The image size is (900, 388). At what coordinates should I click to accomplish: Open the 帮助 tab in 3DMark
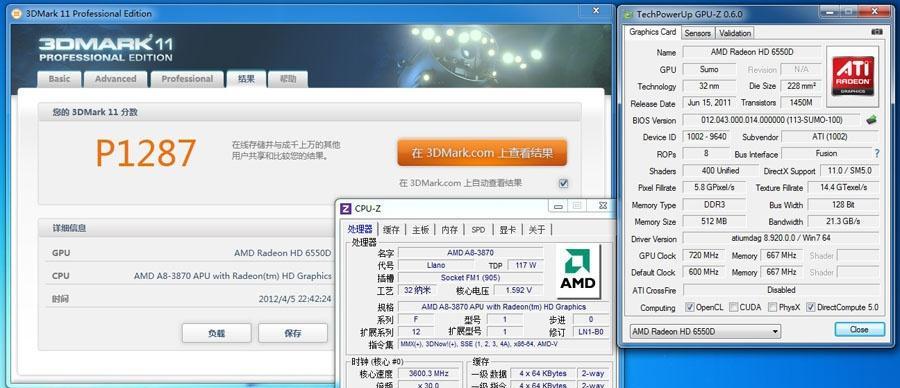click(x=288, y=79)
